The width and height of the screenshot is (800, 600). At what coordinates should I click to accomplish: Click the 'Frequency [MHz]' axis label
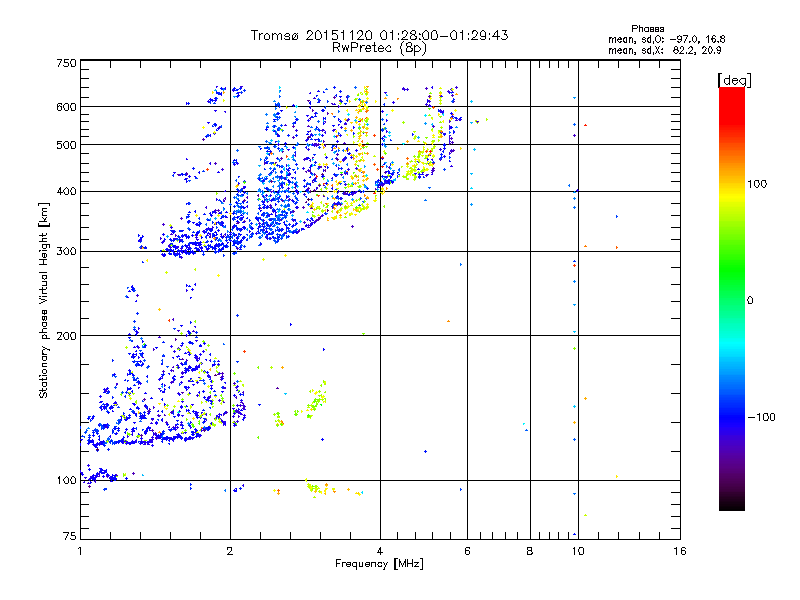coord(379,564)
